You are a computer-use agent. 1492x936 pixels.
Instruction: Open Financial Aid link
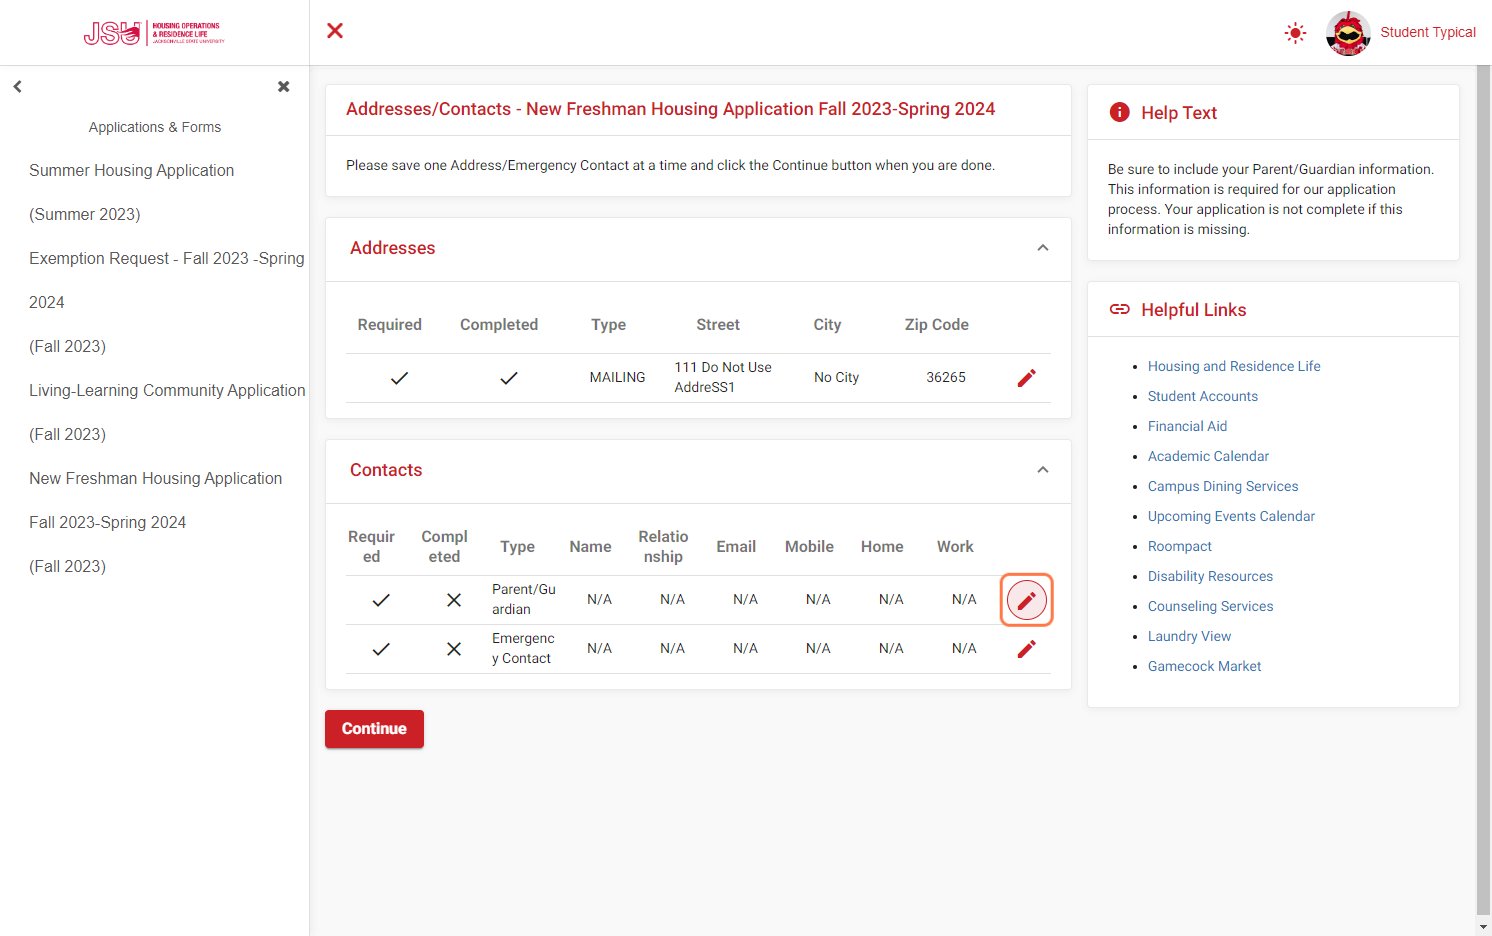click(x=1187, y=426)
